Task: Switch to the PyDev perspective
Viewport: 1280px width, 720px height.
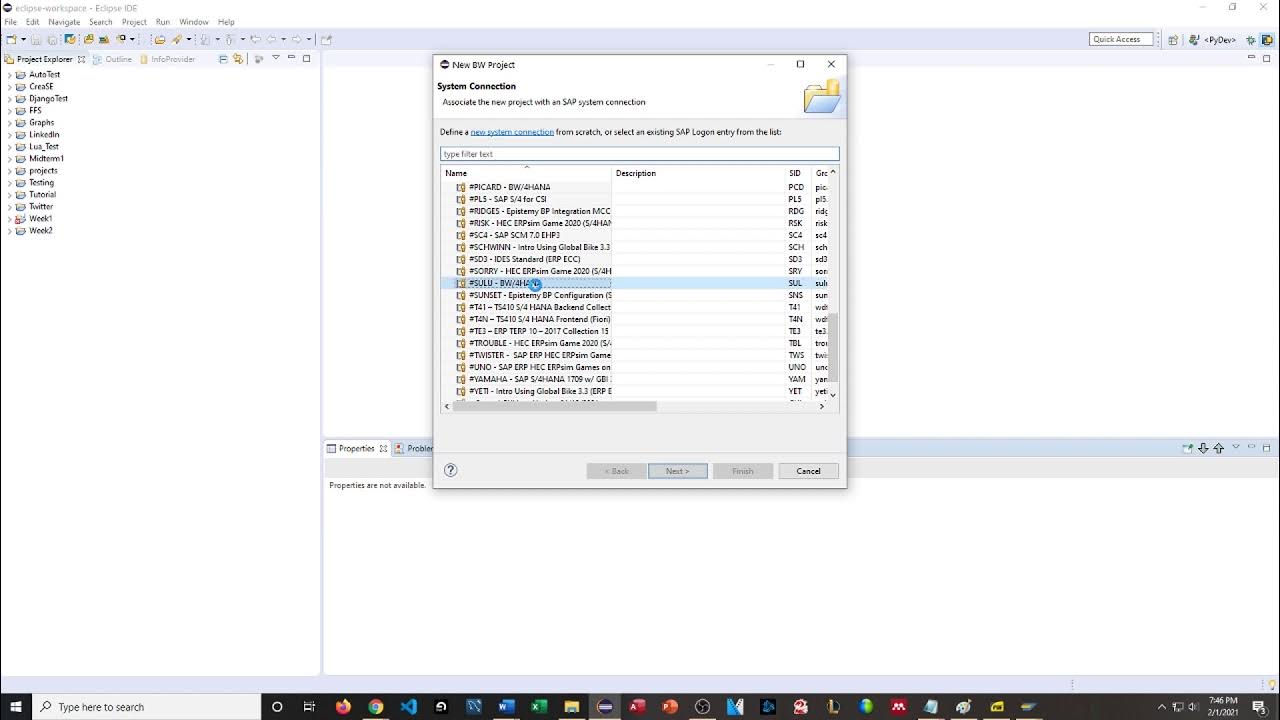Action: pyautogui.click(x=1212, y=39)
